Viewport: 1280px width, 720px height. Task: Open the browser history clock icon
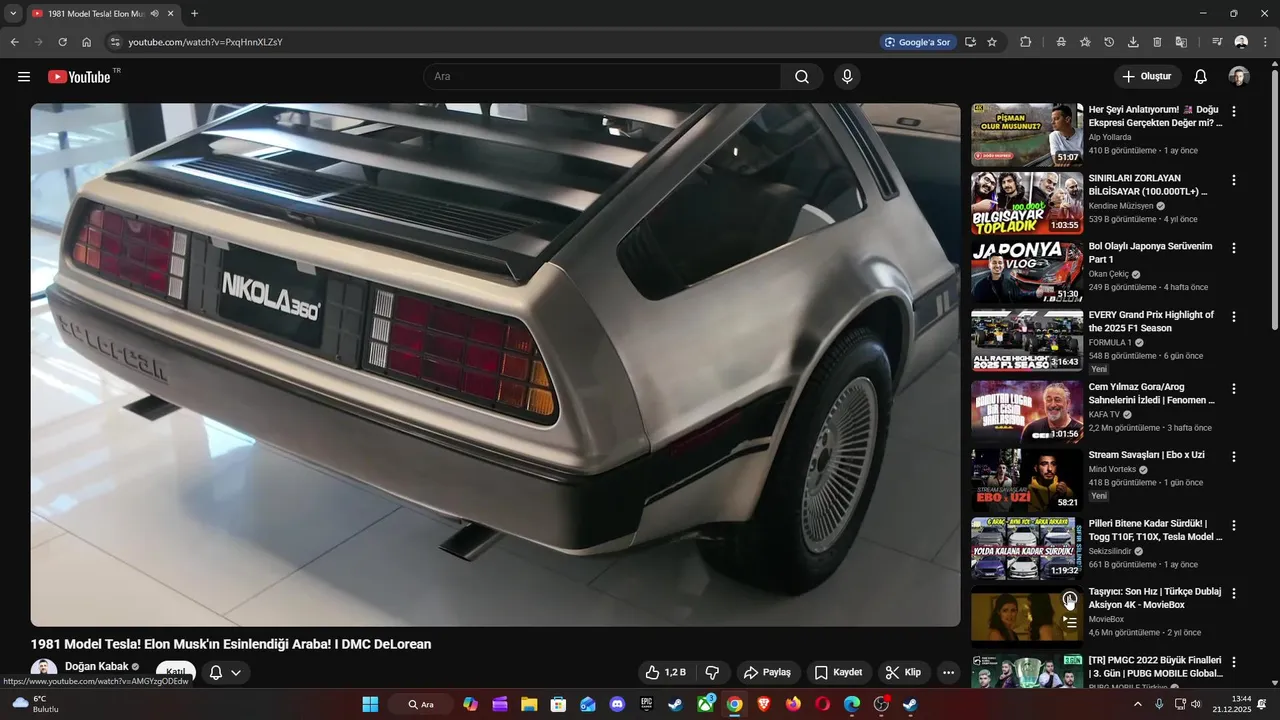[x=1109, y=42]
